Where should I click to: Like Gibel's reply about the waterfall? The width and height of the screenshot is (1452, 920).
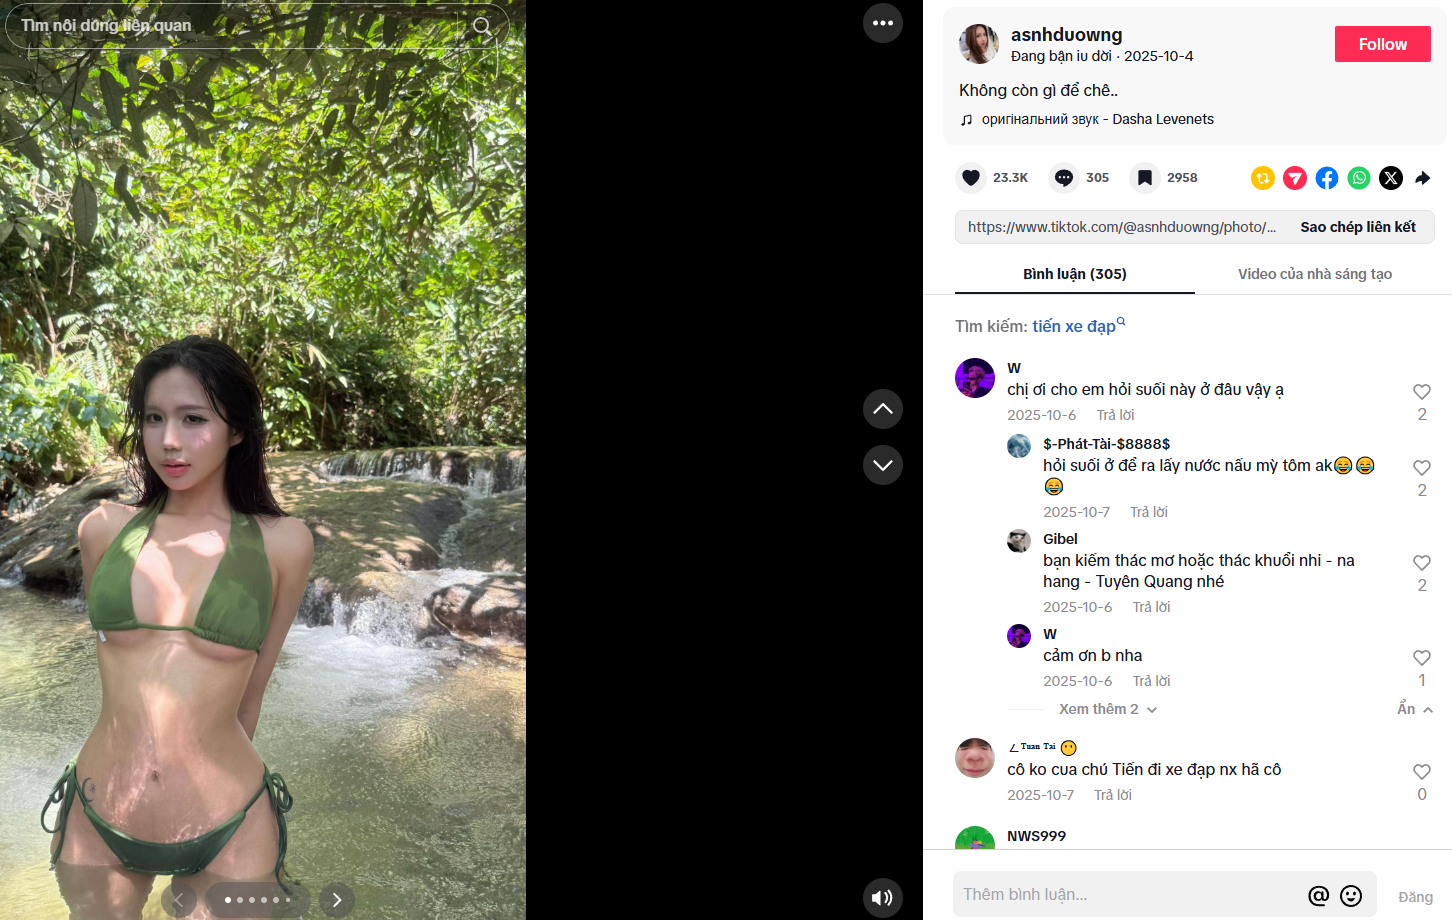pos(1421,563)
